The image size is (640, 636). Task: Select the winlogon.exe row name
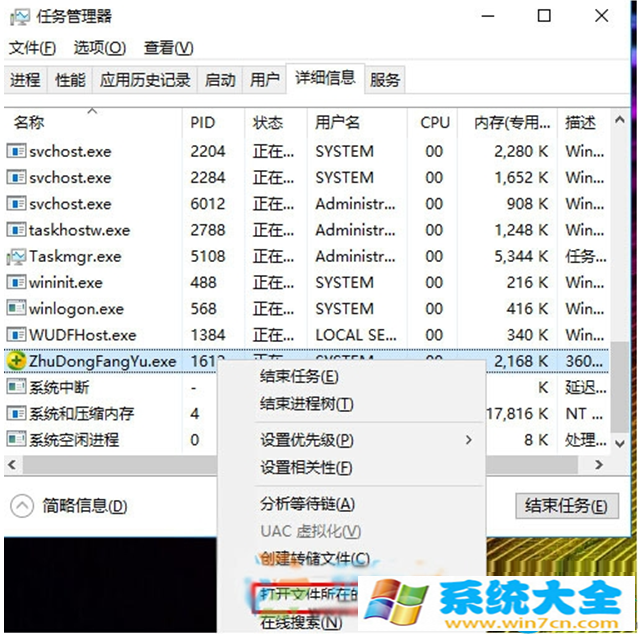coord(76,309)
